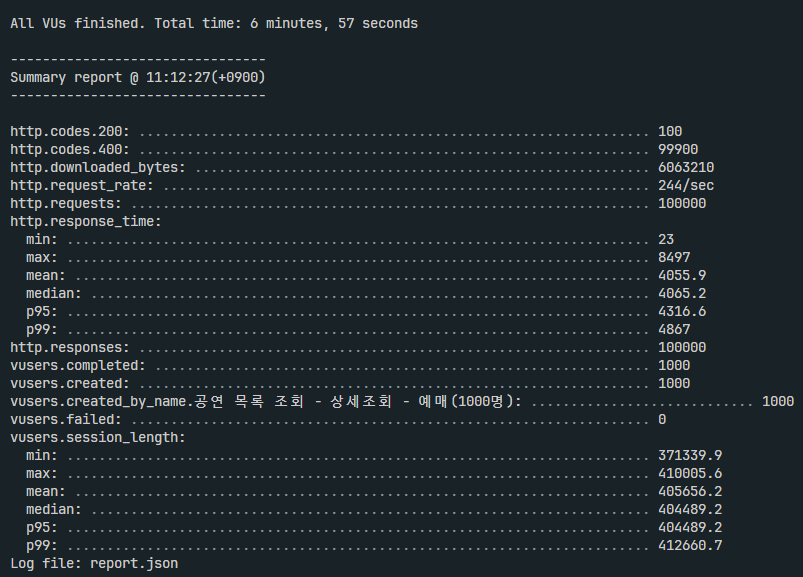The width and height of the screenshot is (803, 577).
Task: Click the http.codes.400 label
Action: 70,149
